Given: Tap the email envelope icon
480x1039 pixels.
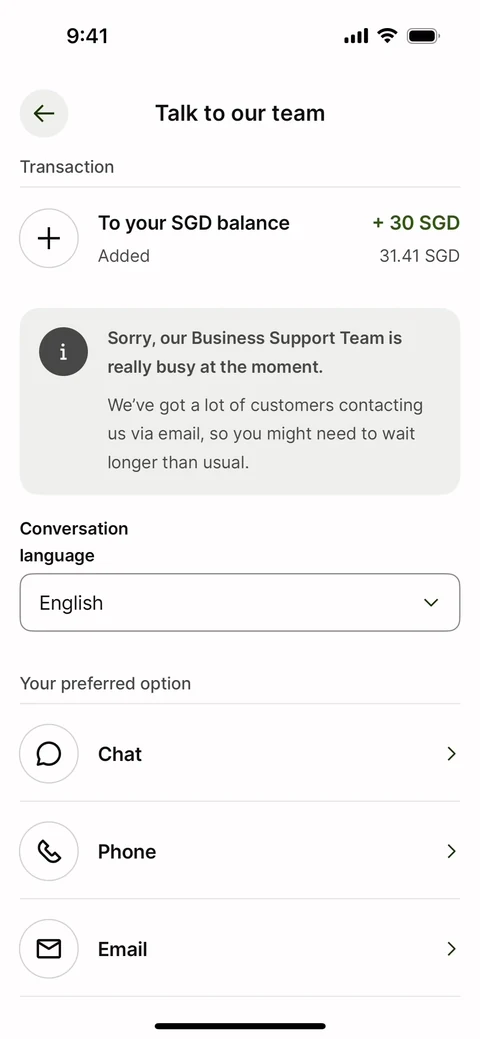Looking at the screenshot, I should 49,949.
